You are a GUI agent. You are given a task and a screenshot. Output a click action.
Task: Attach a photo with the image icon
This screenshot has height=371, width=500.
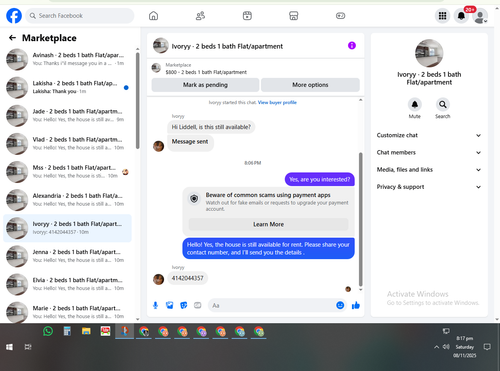[170, 305]
